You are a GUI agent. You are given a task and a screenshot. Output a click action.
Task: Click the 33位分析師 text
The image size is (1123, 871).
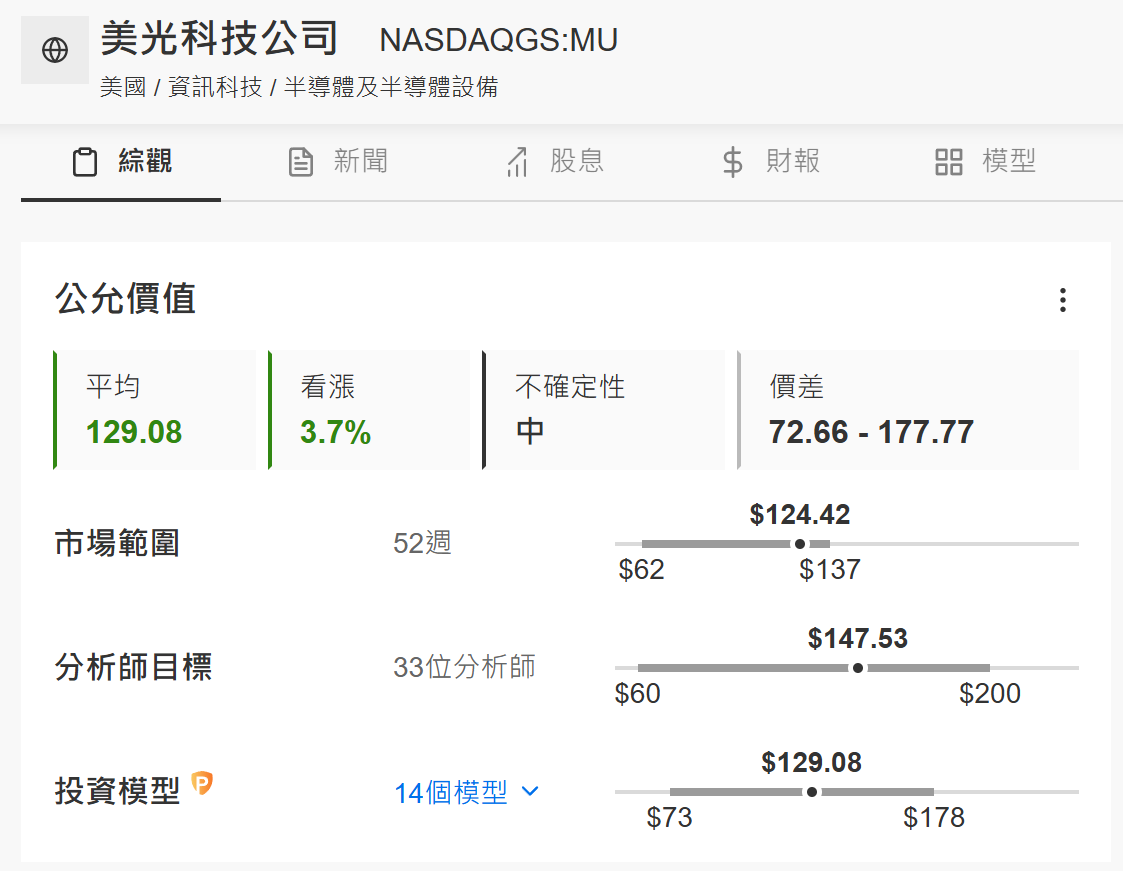[x=464, y=667]
